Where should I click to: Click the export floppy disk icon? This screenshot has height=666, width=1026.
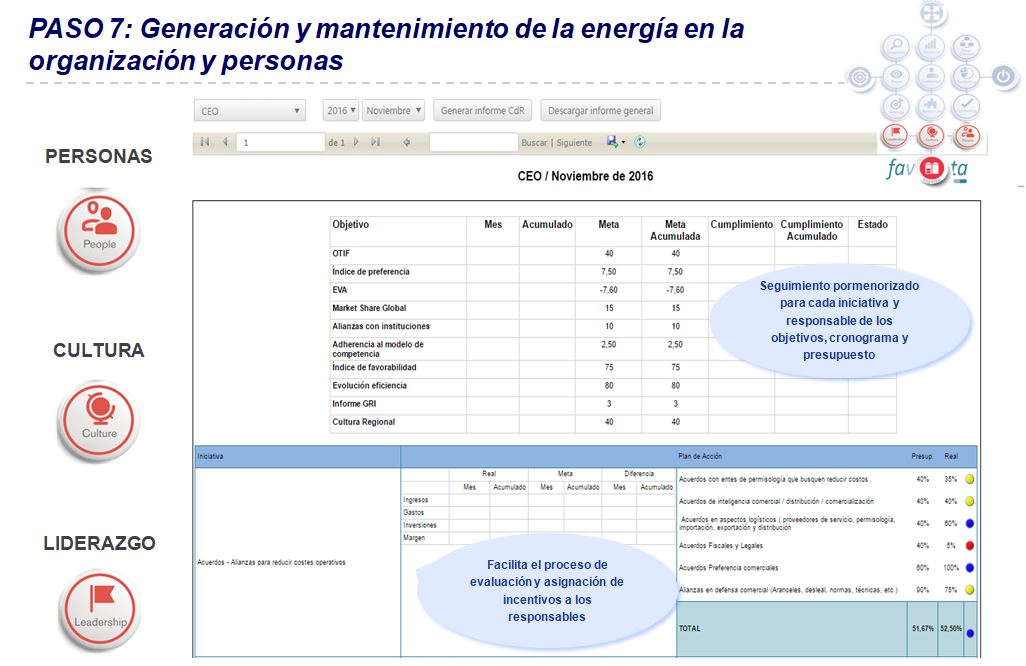click(x=612, y=141)
